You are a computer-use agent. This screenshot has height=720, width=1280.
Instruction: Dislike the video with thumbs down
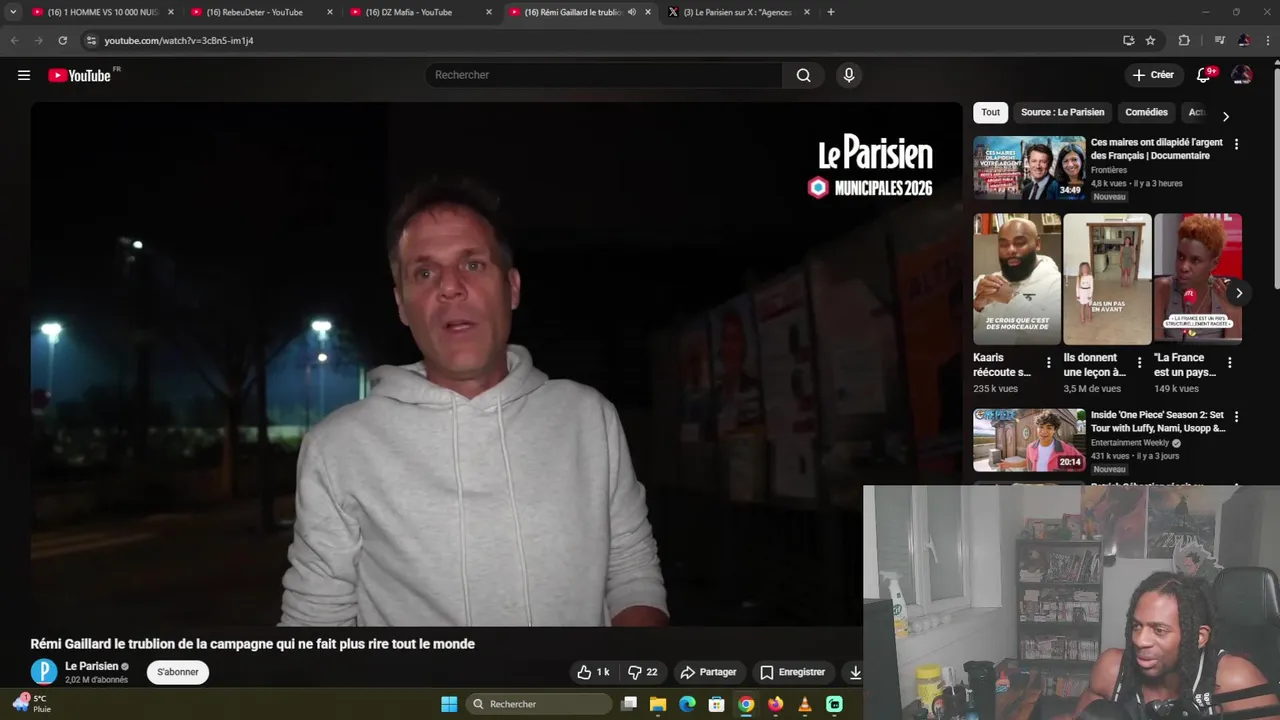point(642,672)
